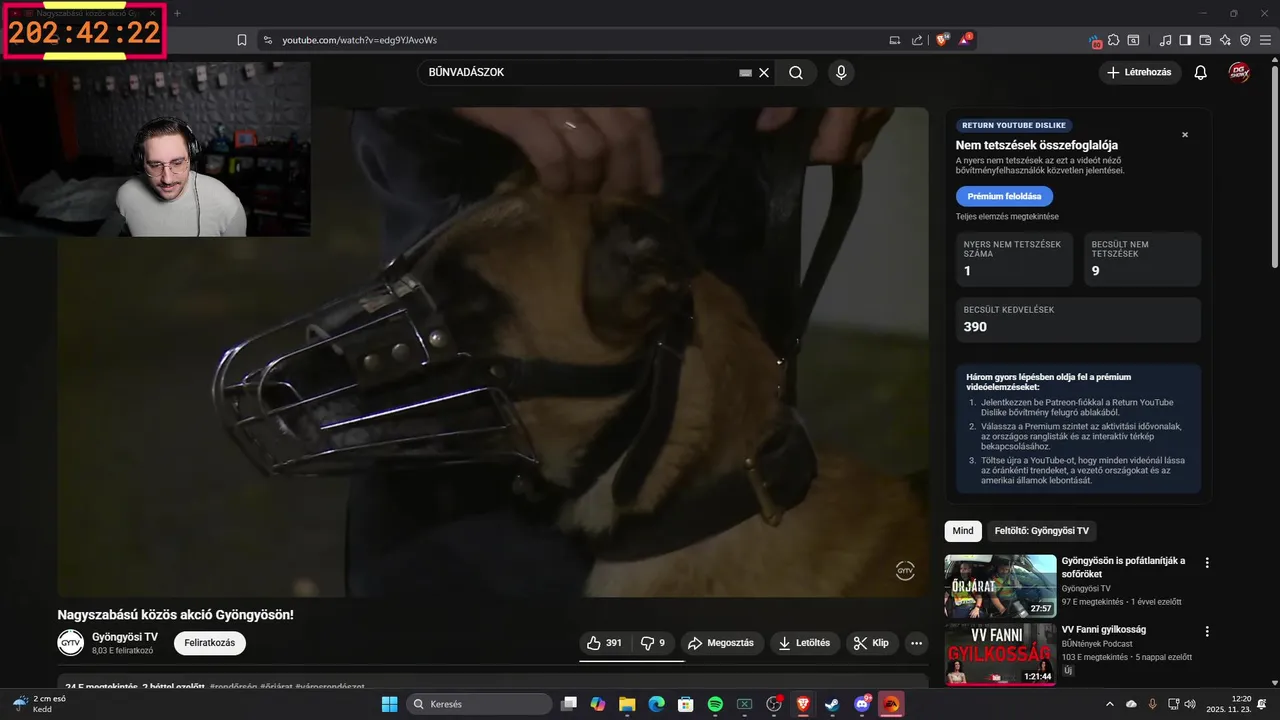
Task: Open Gyöngyösi TV channel name link
Action: click(x=125, y=637)
